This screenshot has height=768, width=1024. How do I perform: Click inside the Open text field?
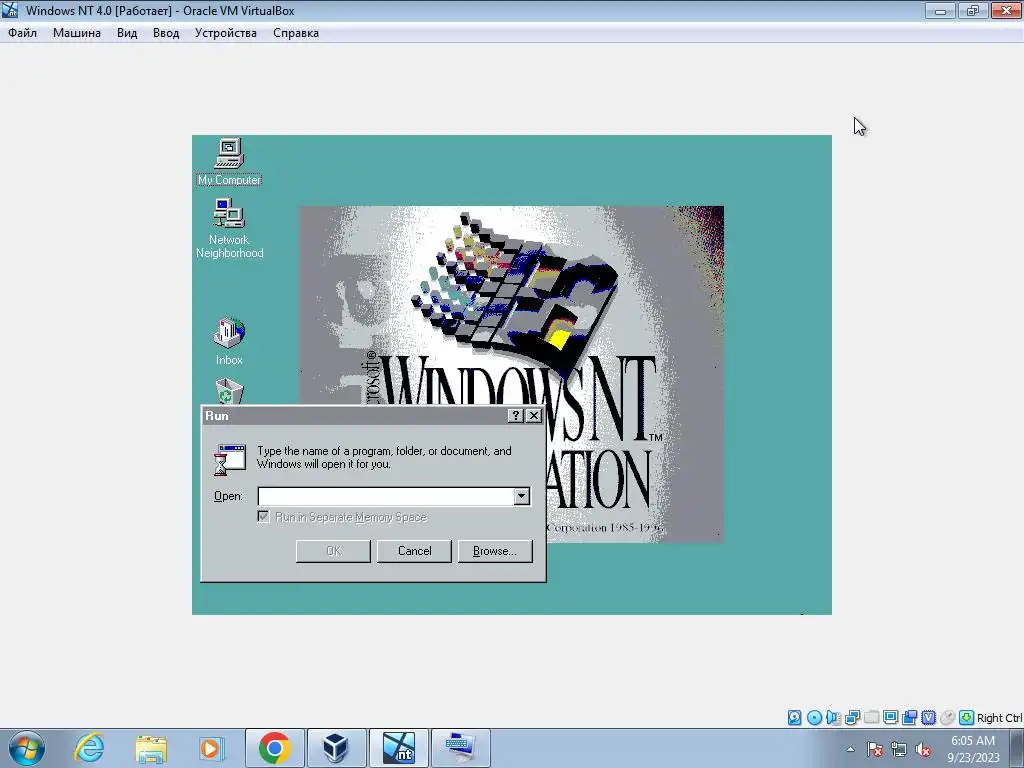point(386,496)
